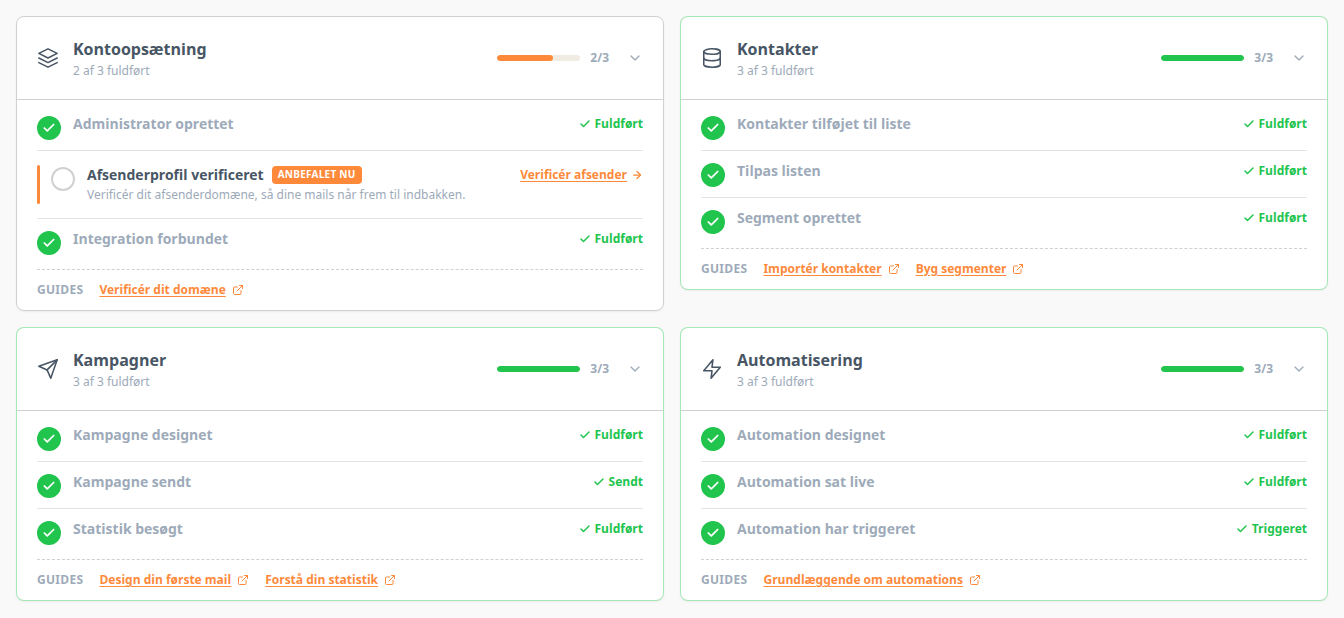Click the green check for Automation designet

713,439
